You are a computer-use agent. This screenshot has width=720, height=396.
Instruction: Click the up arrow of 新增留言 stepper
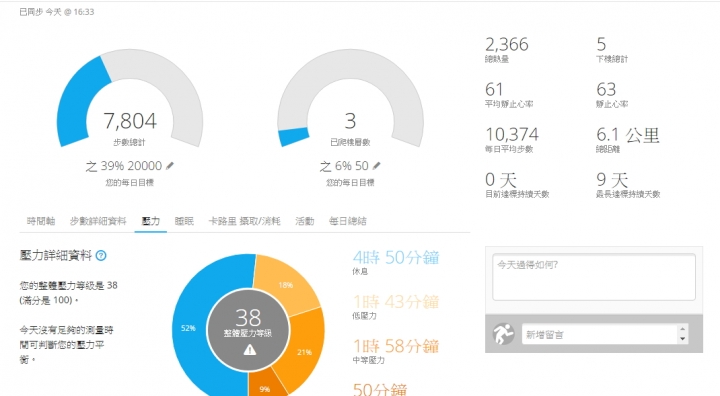coord(682,329)
